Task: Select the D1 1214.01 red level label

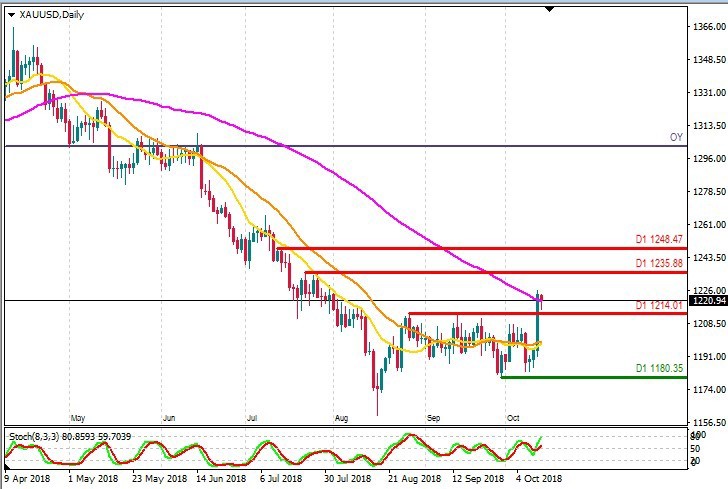Action: [659, 305]
